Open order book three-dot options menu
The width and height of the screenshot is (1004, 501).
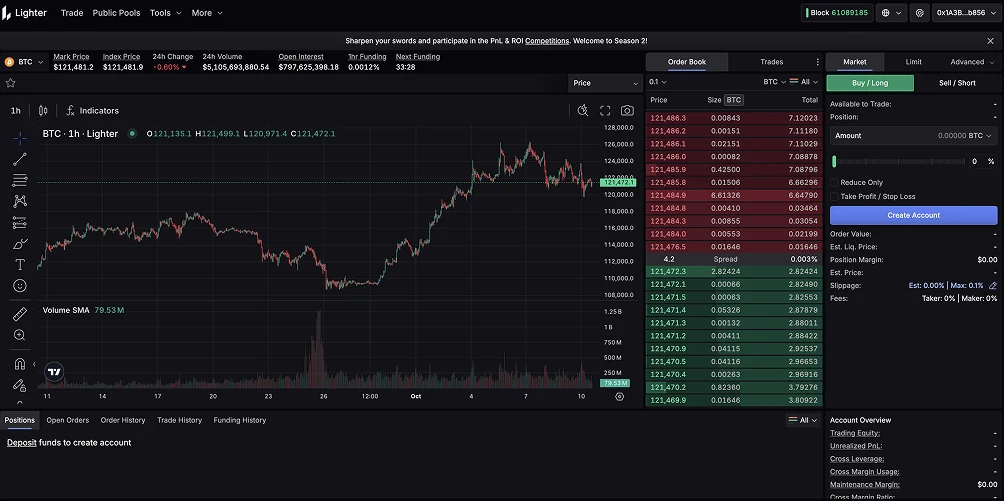tap(817, 62)
